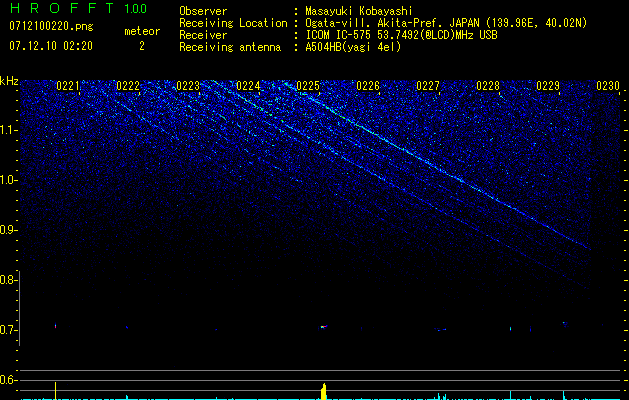Click the 'meteor' label

pos(142,31)
